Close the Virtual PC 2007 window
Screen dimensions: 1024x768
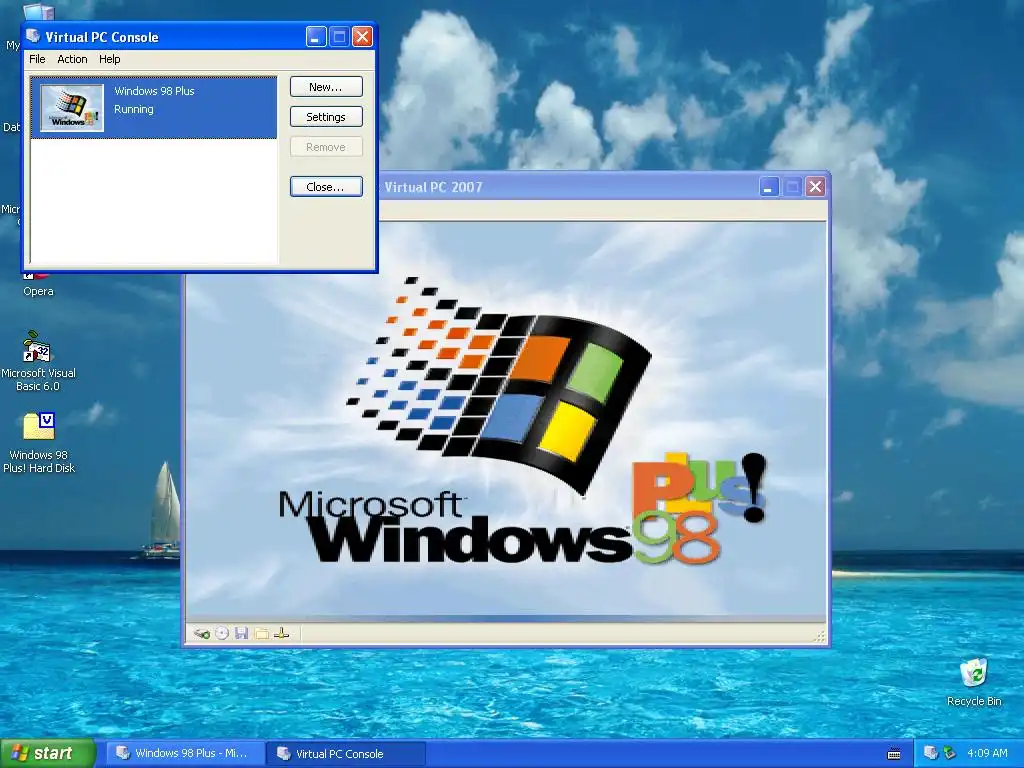(815, 187)
